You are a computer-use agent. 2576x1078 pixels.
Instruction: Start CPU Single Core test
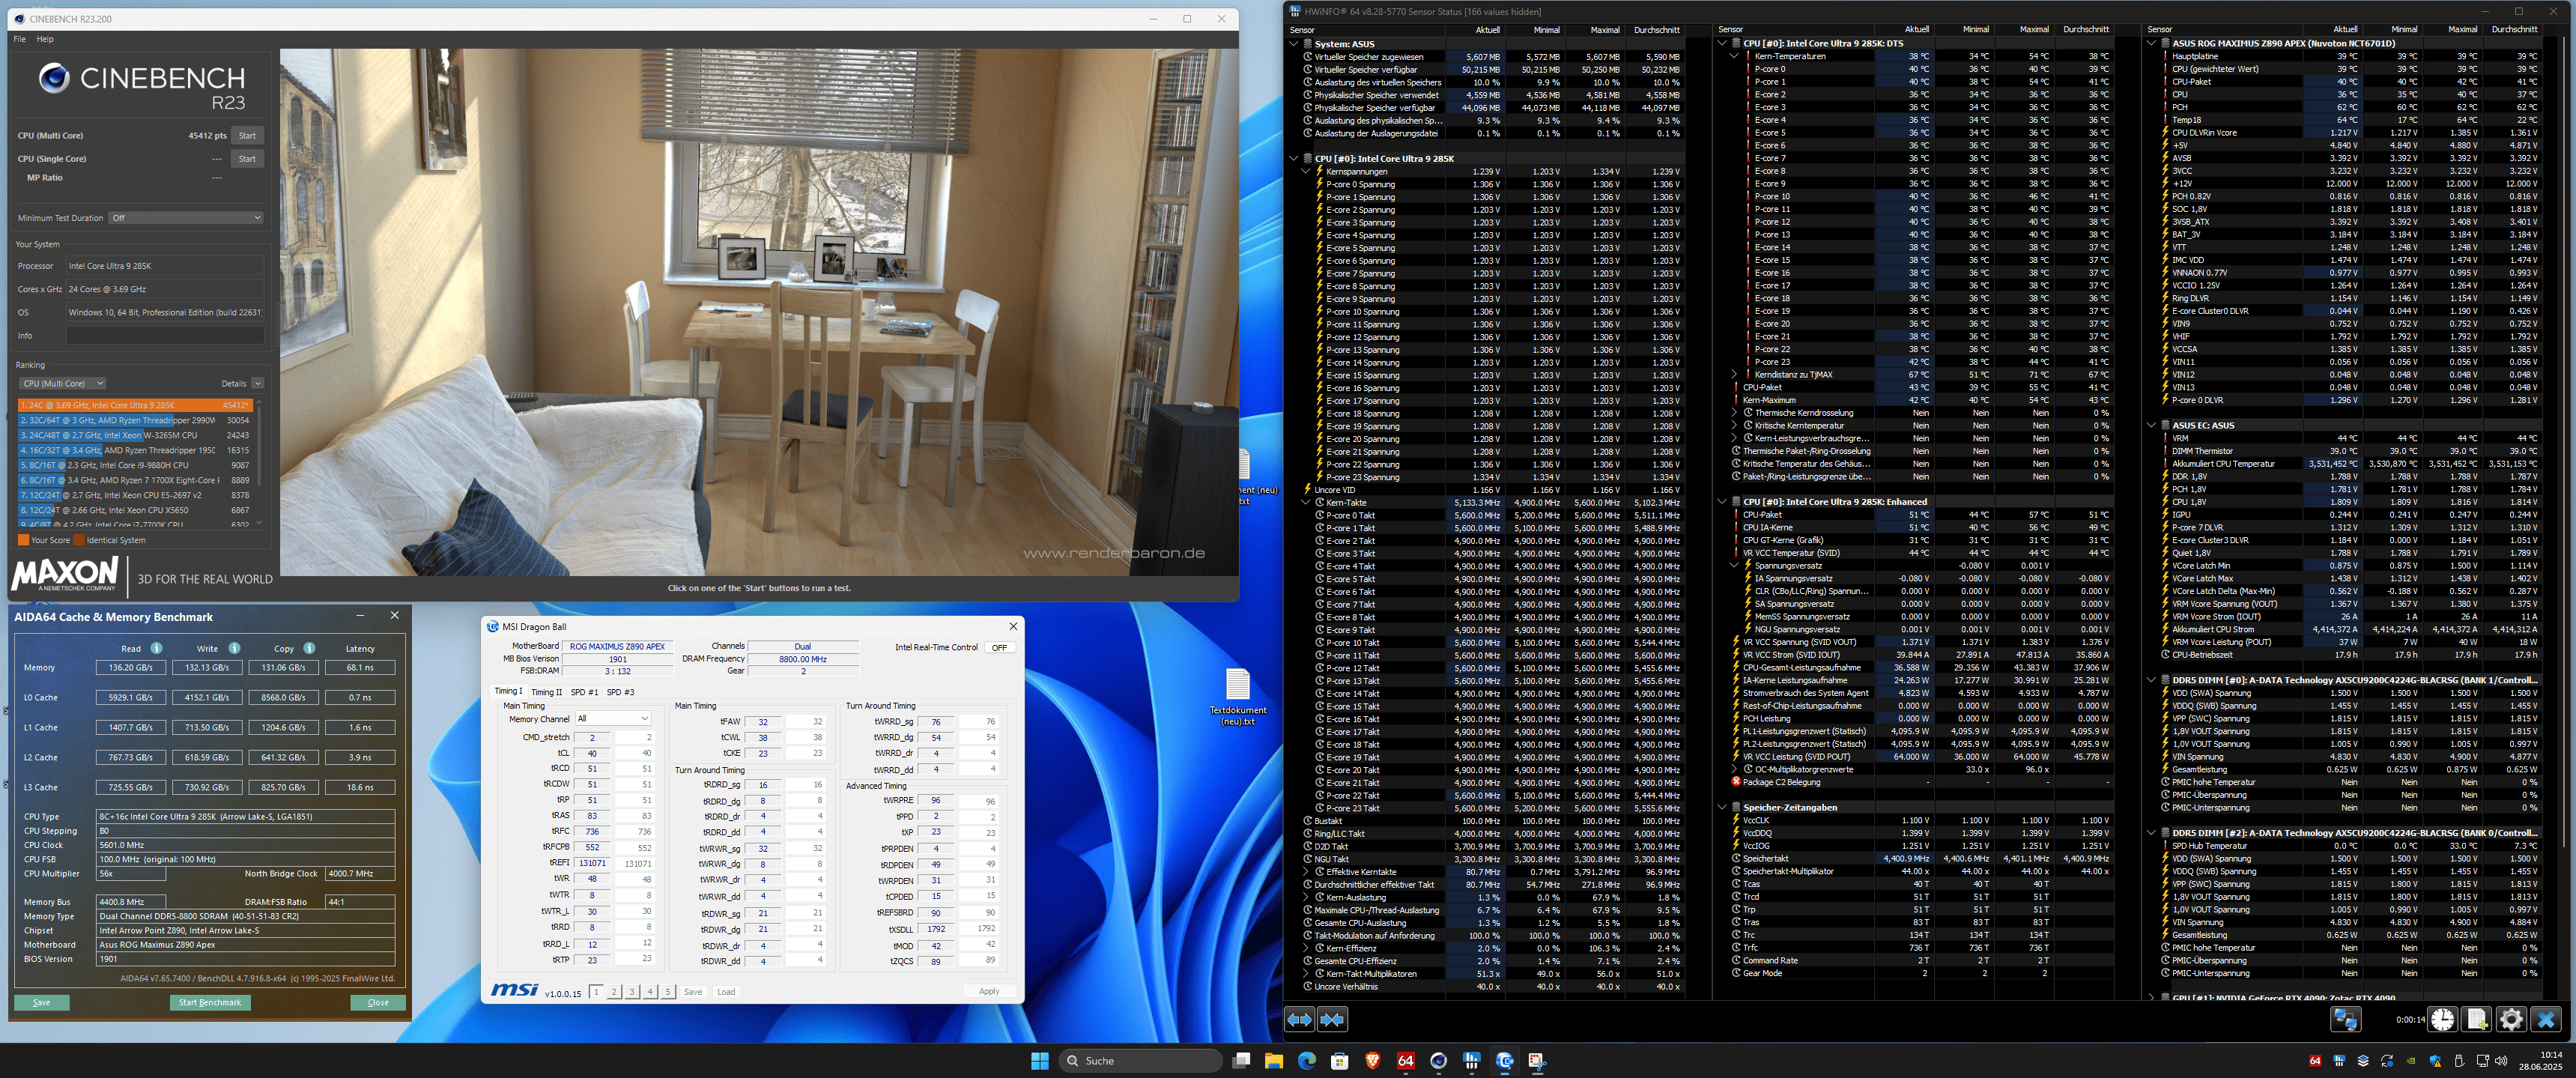point(247,159)
